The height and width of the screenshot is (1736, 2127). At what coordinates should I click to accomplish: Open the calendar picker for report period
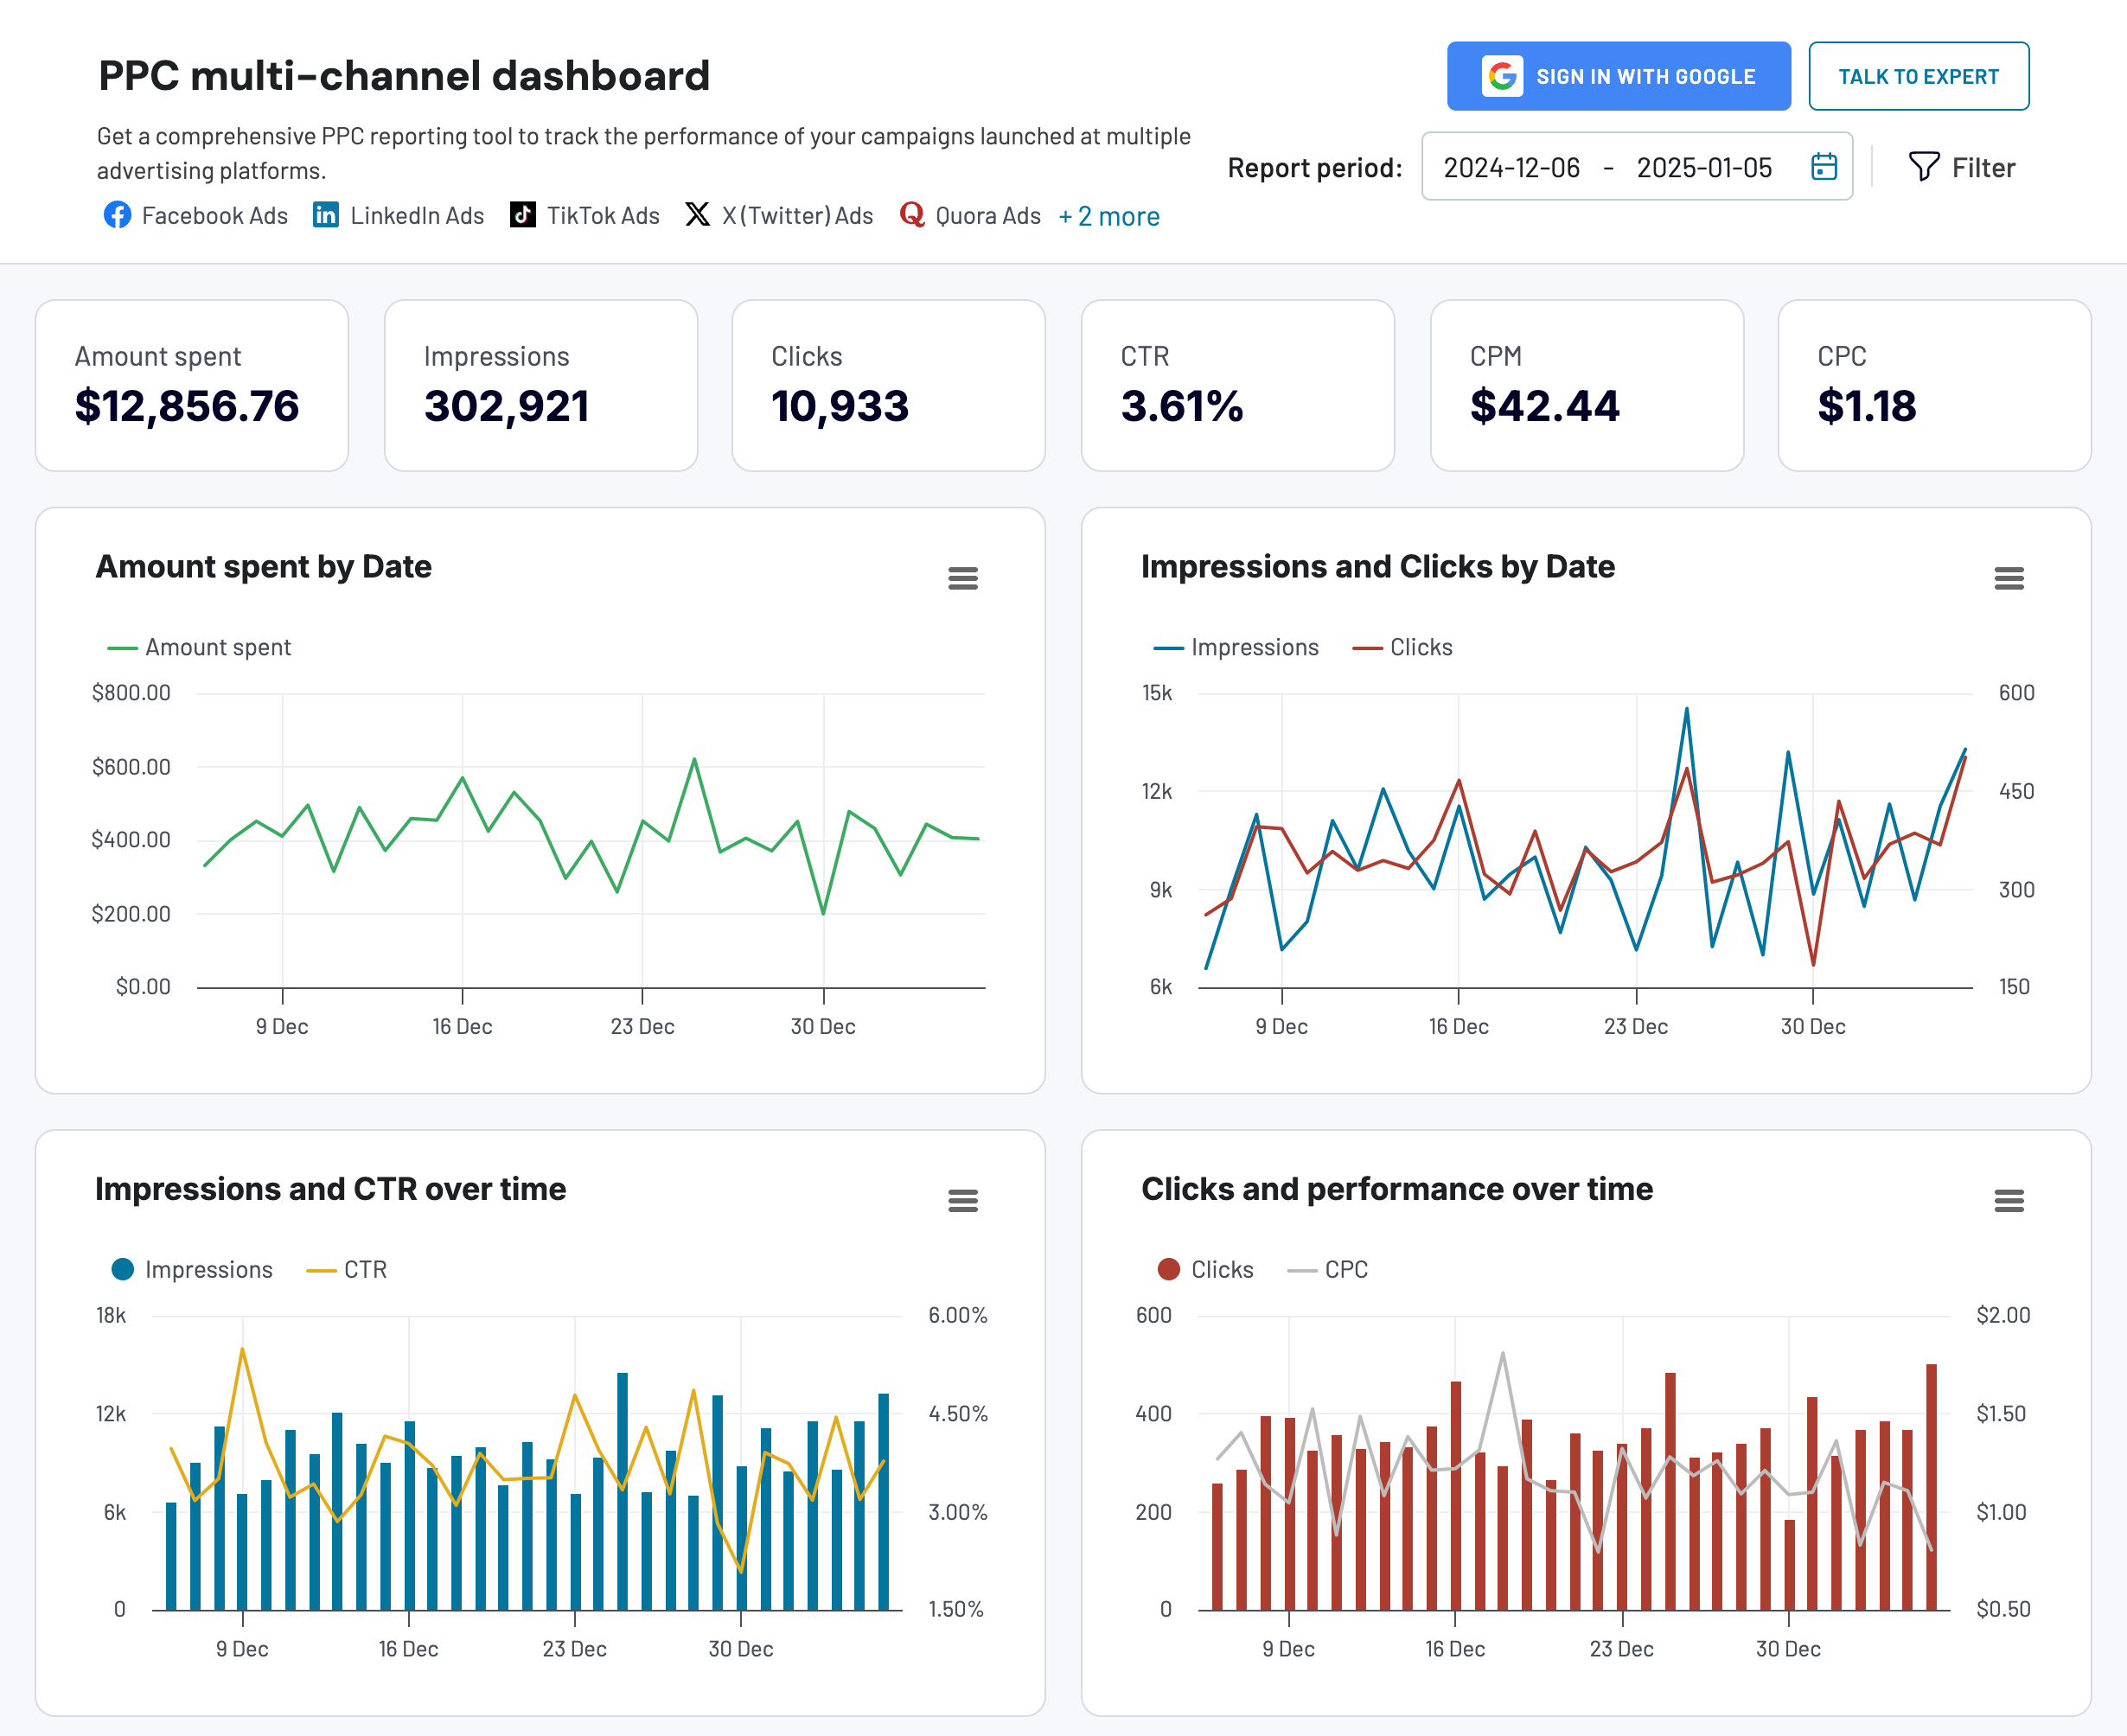[x=1824, y=167]
